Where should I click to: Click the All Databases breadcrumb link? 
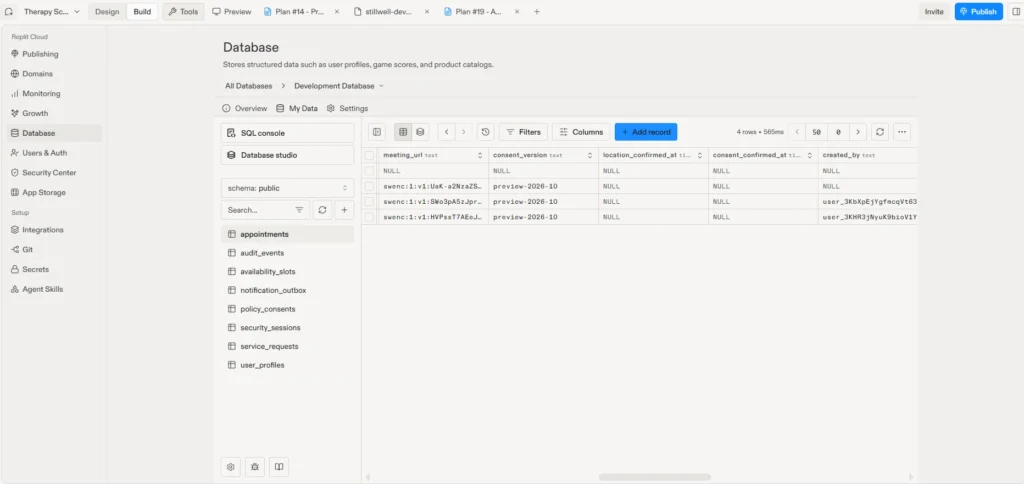pos(249,86)
